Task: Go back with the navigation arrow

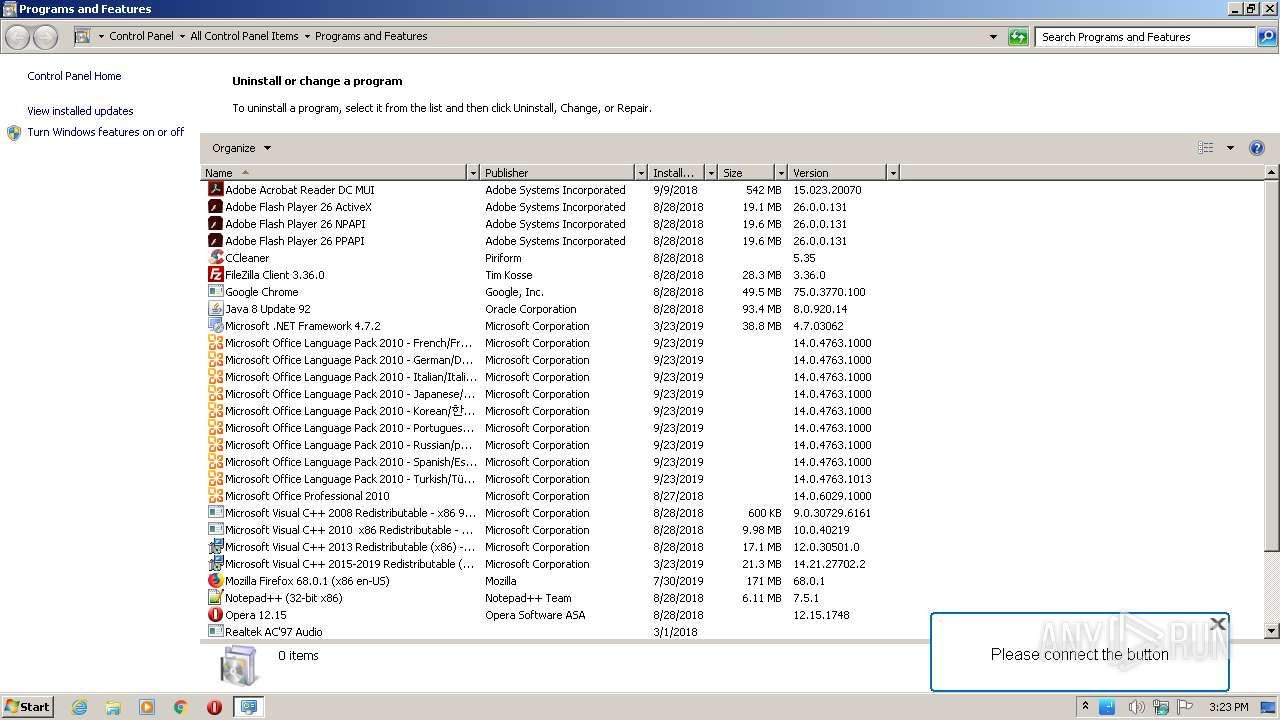Action: 18,37
